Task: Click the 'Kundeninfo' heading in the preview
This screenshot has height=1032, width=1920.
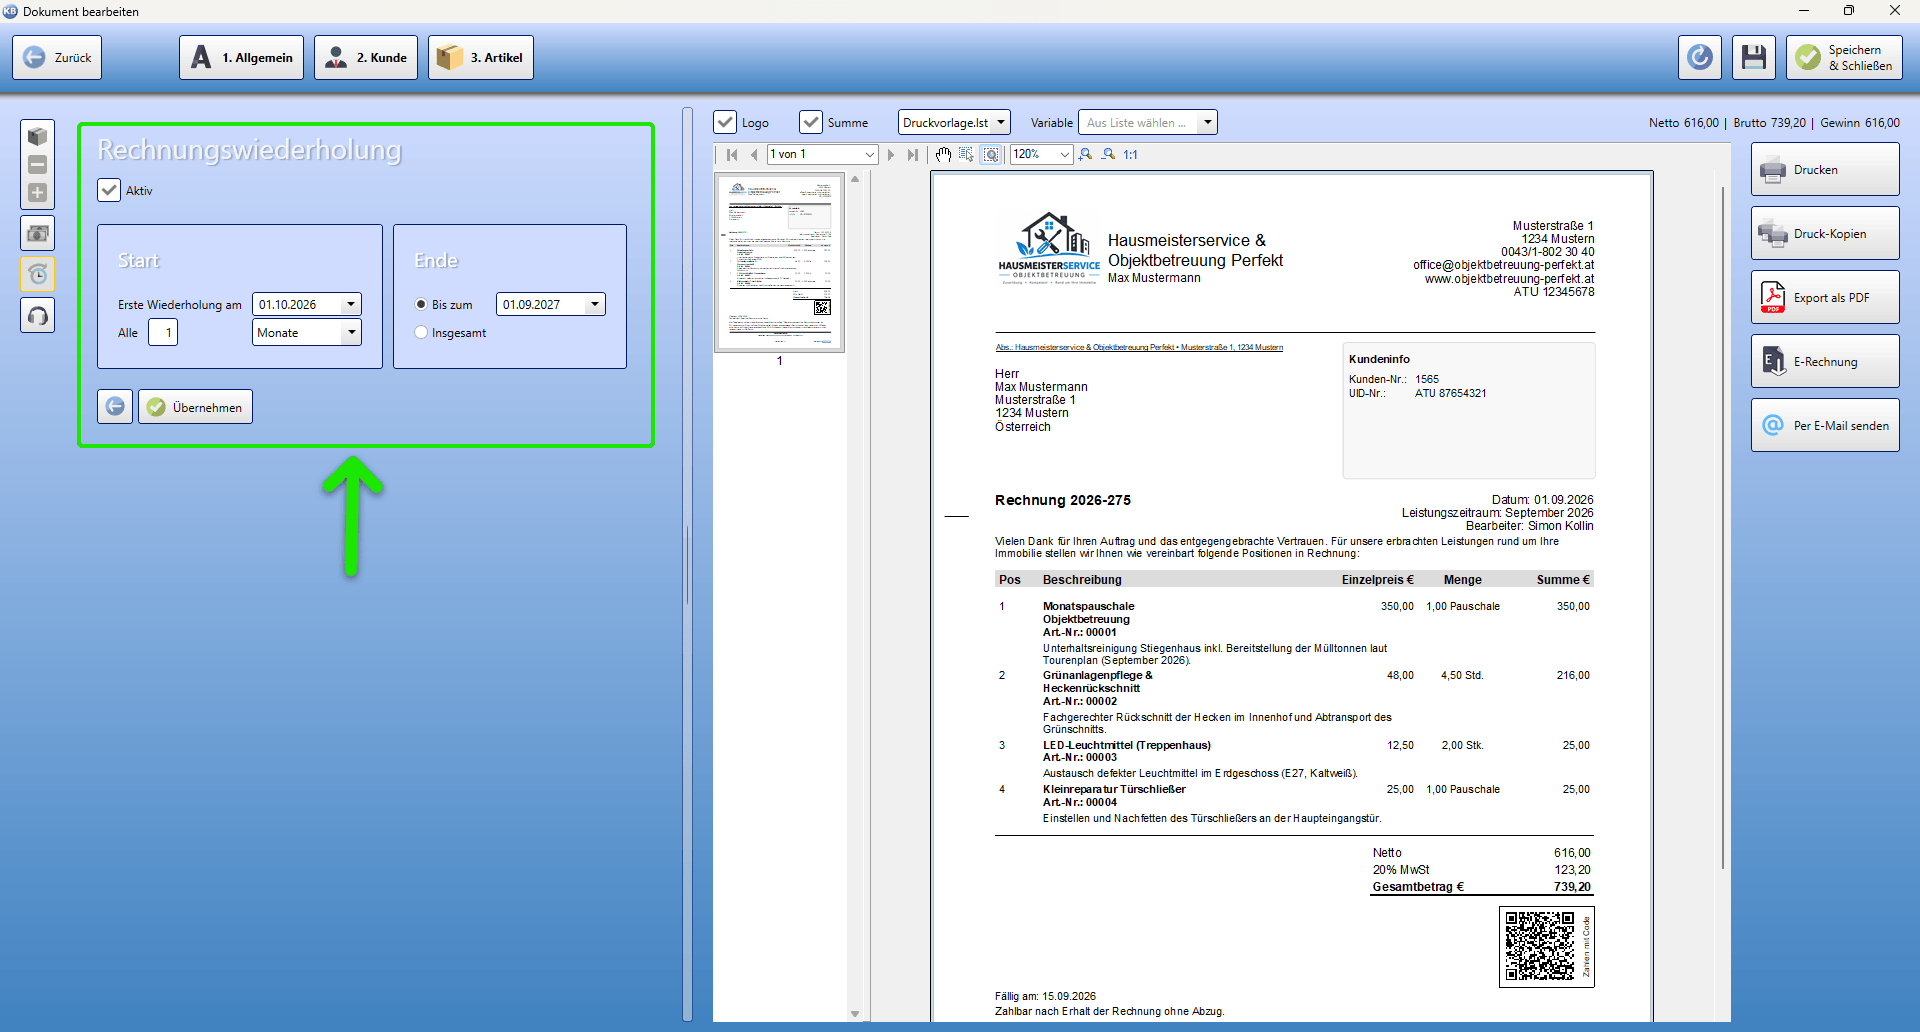Action: tap(1379, 359)
